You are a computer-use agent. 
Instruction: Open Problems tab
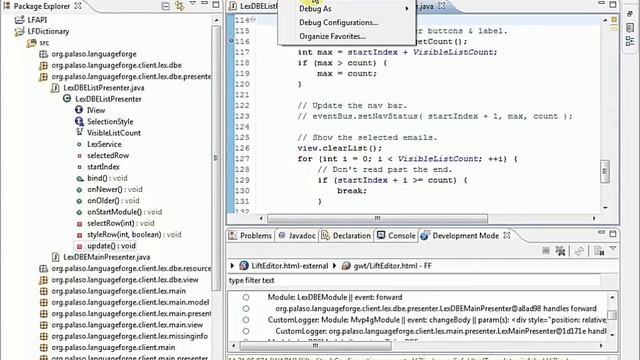[251, 236]
